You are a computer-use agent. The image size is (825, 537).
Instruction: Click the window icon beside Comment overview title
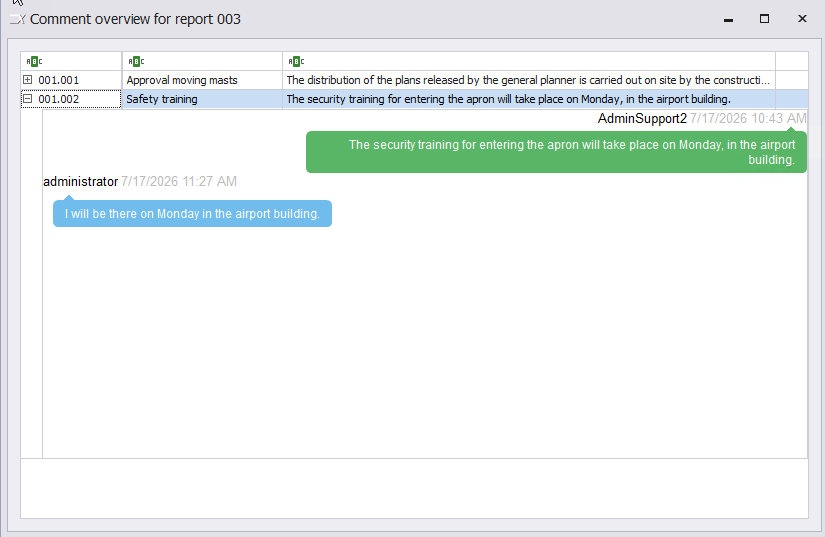pyautogui.click(x=17, y=19)
